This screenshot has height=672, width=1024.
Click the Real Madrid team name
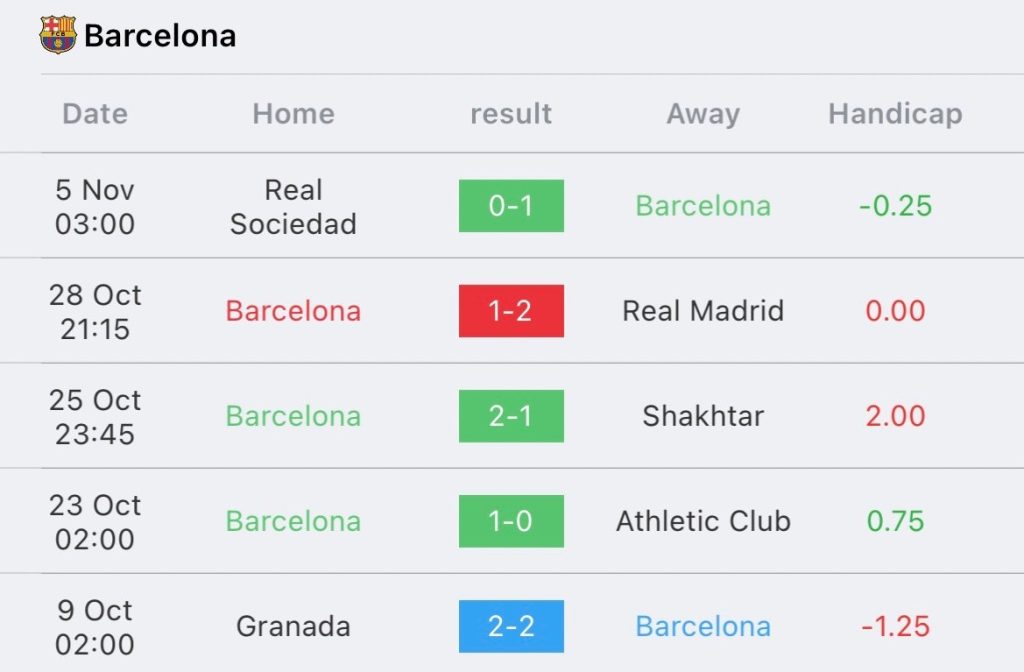pos(703,311)
